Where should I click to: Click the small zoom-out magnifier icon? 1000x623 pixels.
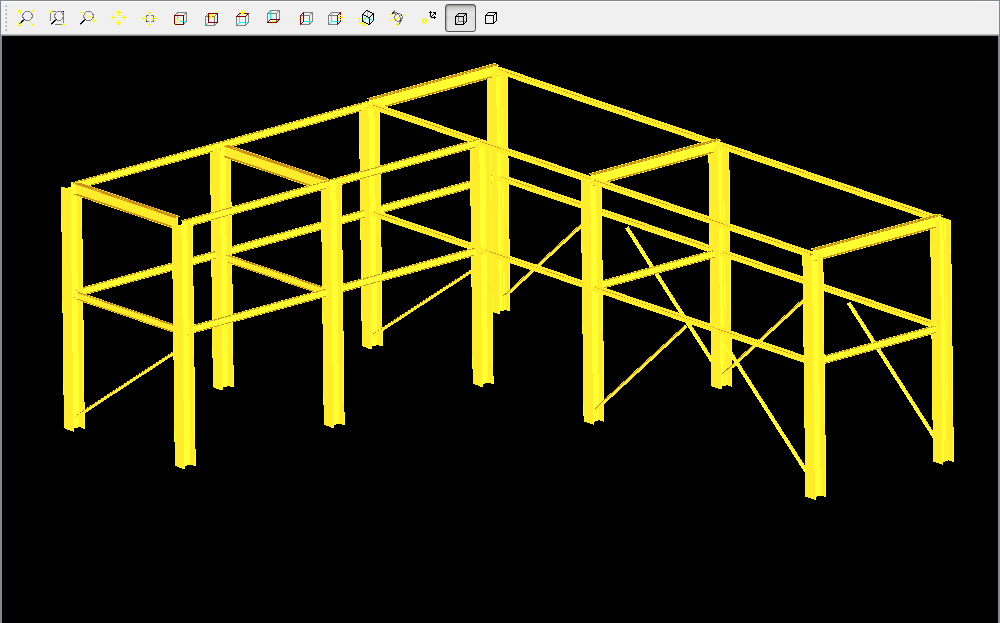87,18
